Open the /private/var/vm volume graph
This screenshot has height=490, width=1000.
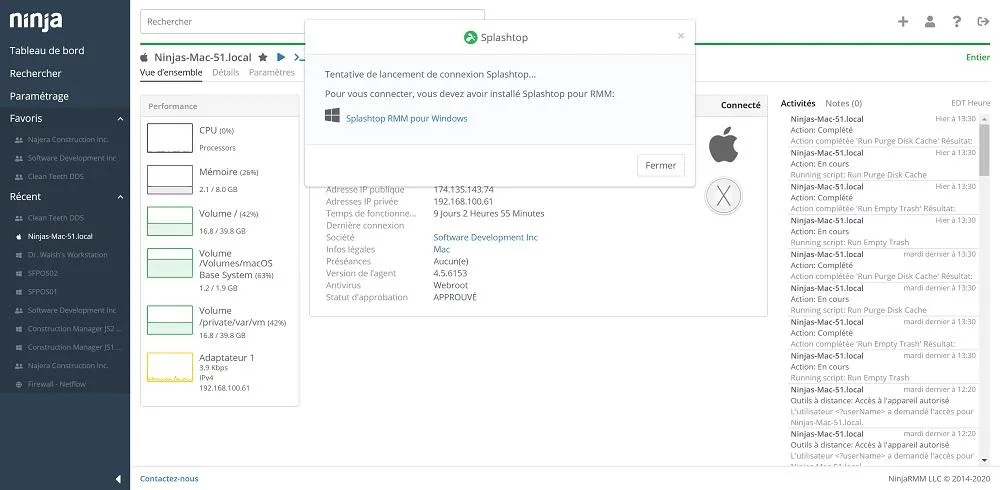(x=170, y=320)
